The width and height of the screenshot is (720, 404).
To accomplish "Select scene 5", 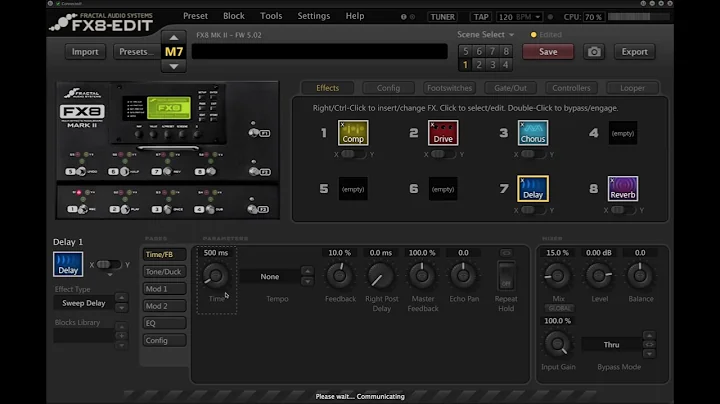I will pyautogui.click(x=465, y=51).
